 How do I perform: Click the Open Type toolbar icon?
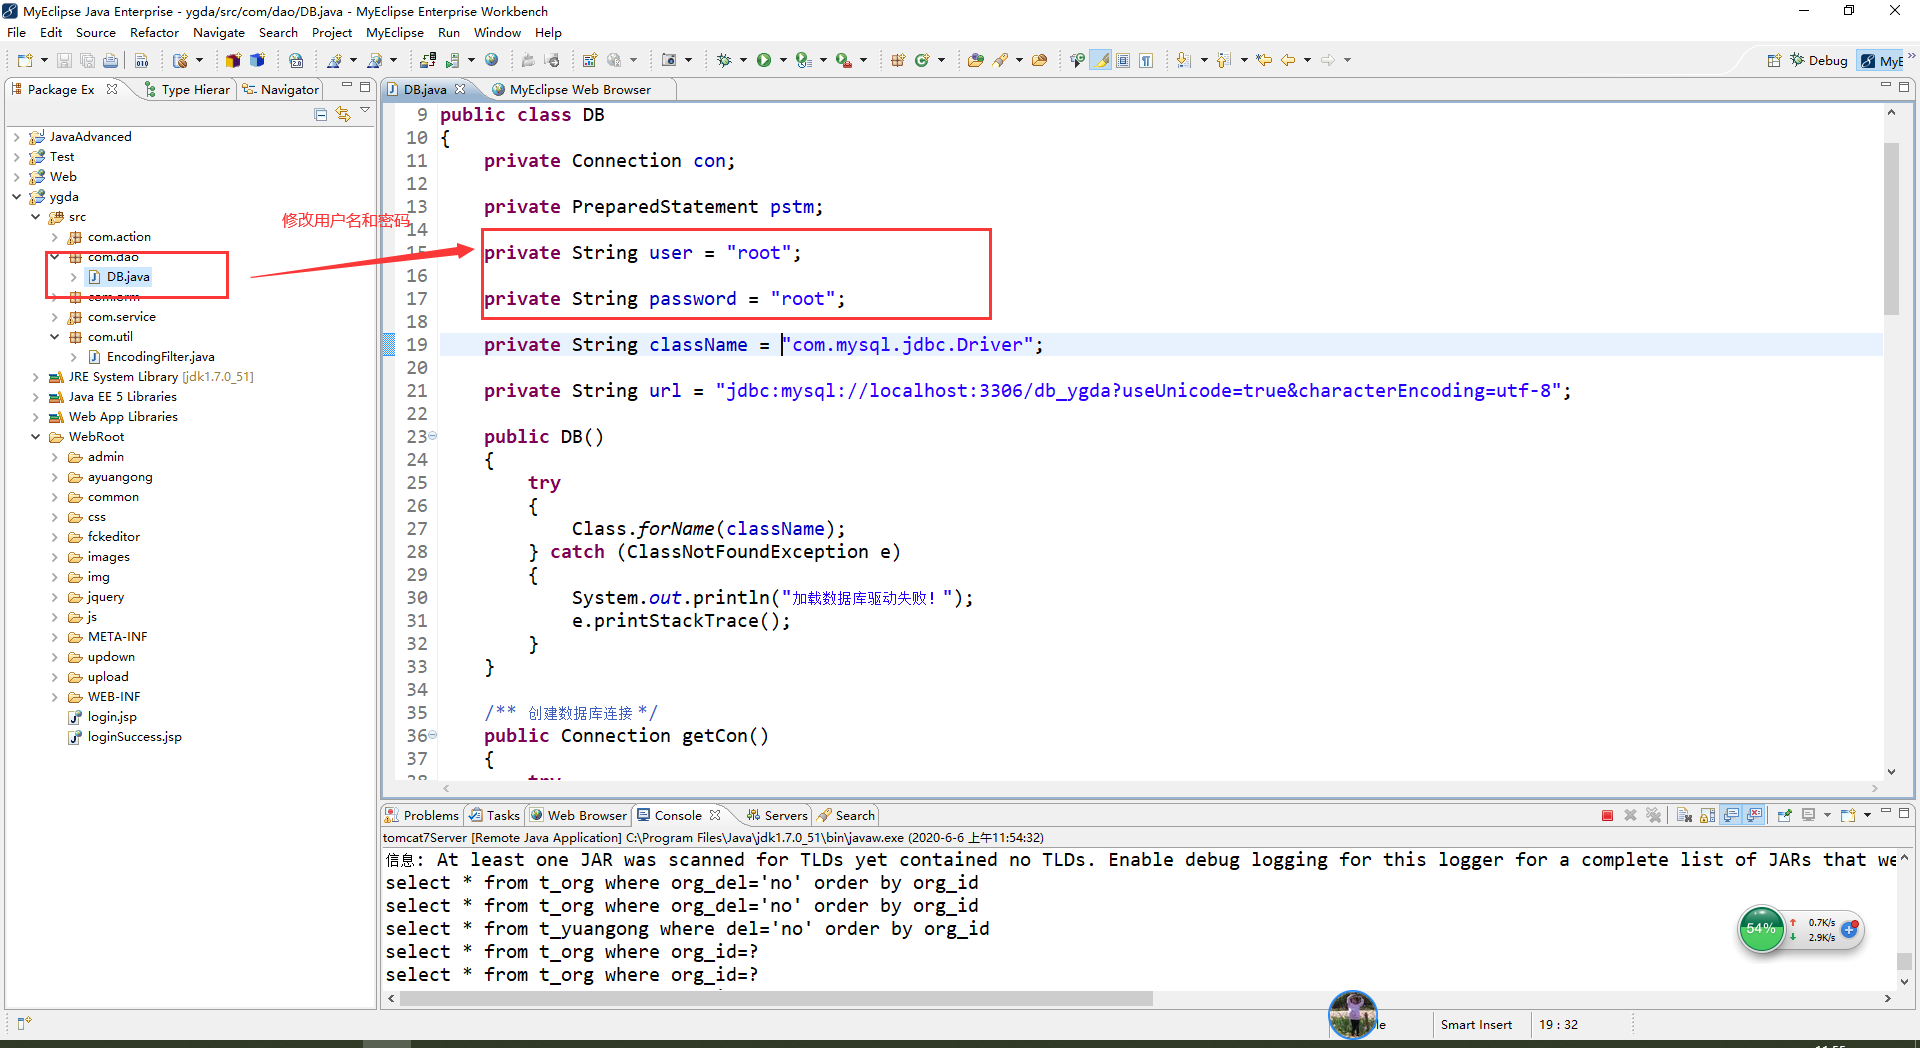point(975,60)
